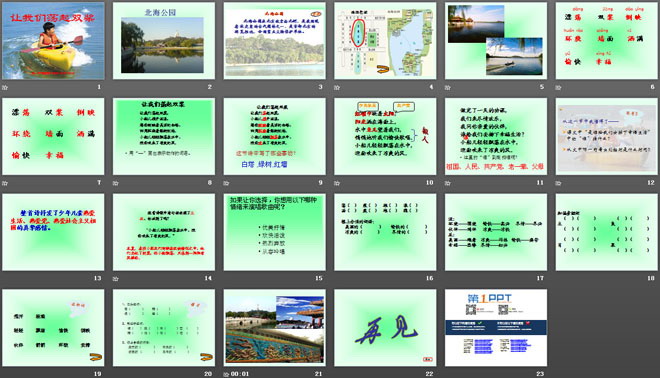Select slide 21 with the dragon wall photos
Screen dimensions: 660x378
(x=274, y=327)
